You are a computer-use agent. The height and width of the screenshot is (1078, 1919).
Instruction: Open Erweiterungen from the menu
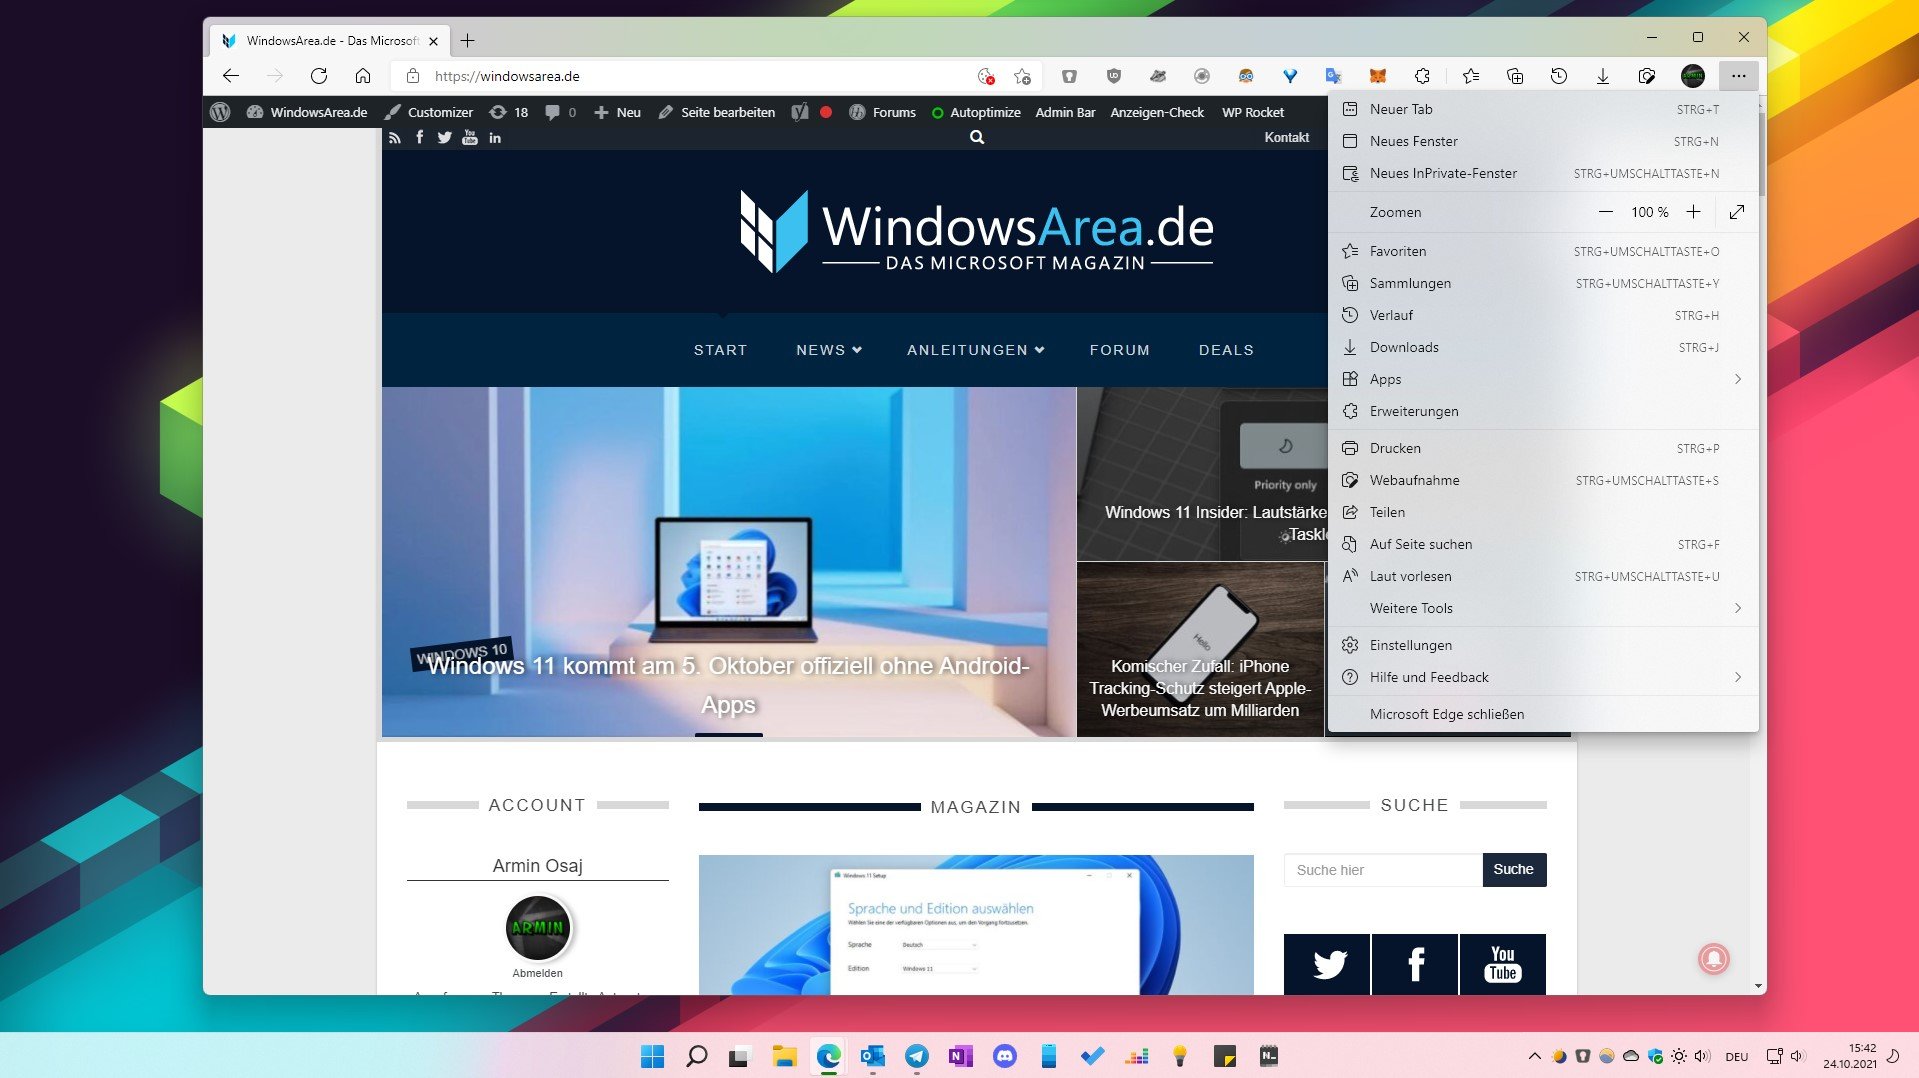(1544, 411)
